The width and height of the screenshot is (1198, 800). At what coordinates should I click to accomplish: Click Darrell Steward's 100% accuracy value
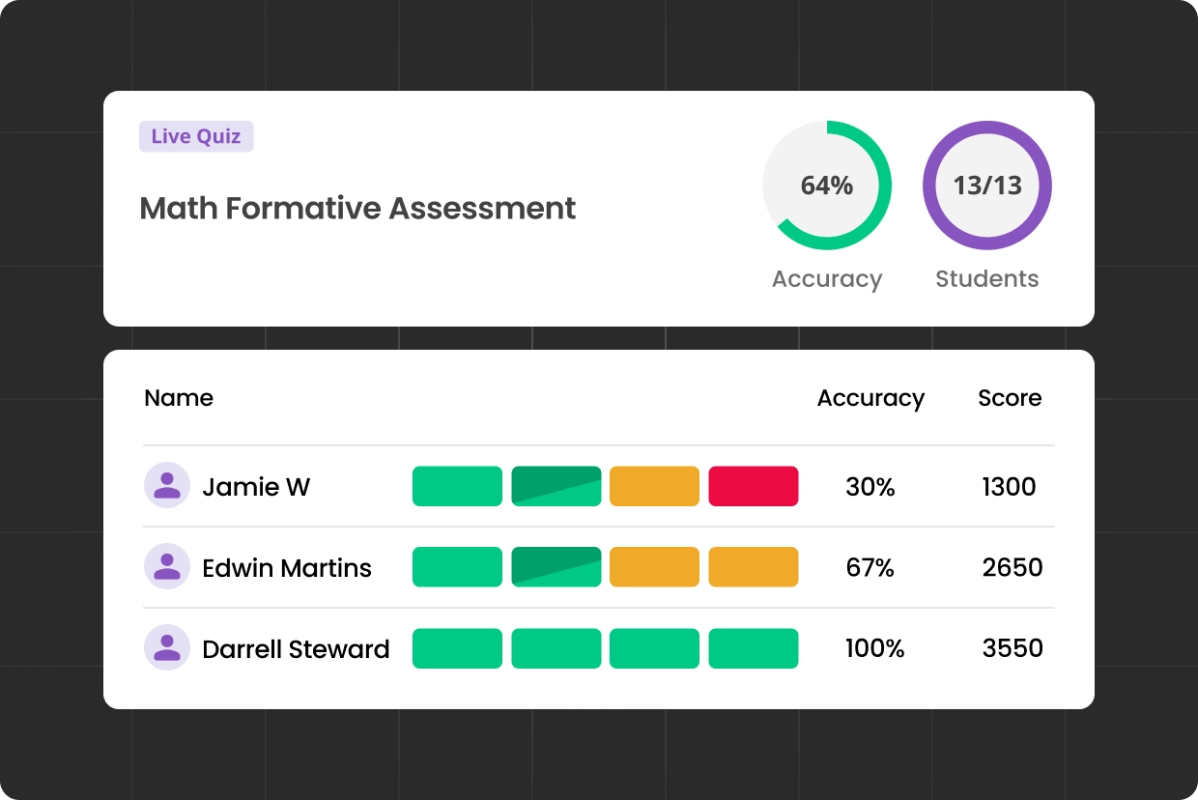coord(874,648)
